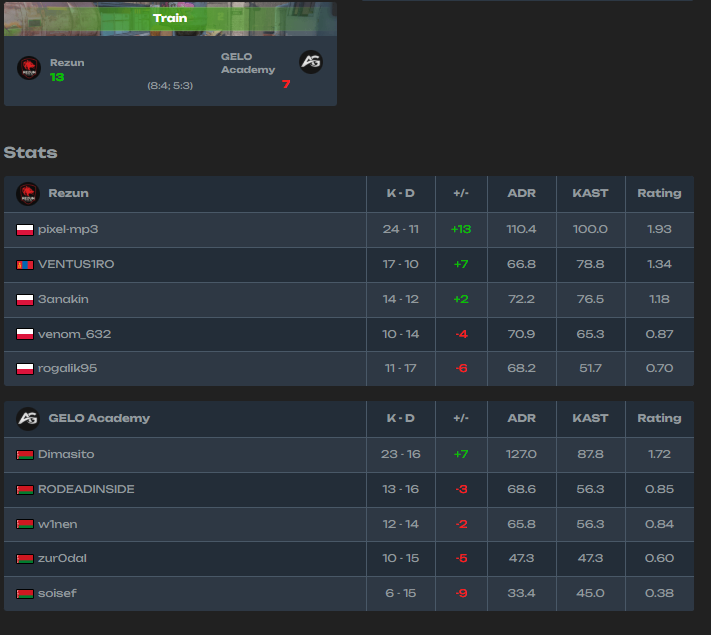Click the flag icon next to venom_632
This screenshot has width=711, height=635.
pyautogui.click(x=25, y=335)
